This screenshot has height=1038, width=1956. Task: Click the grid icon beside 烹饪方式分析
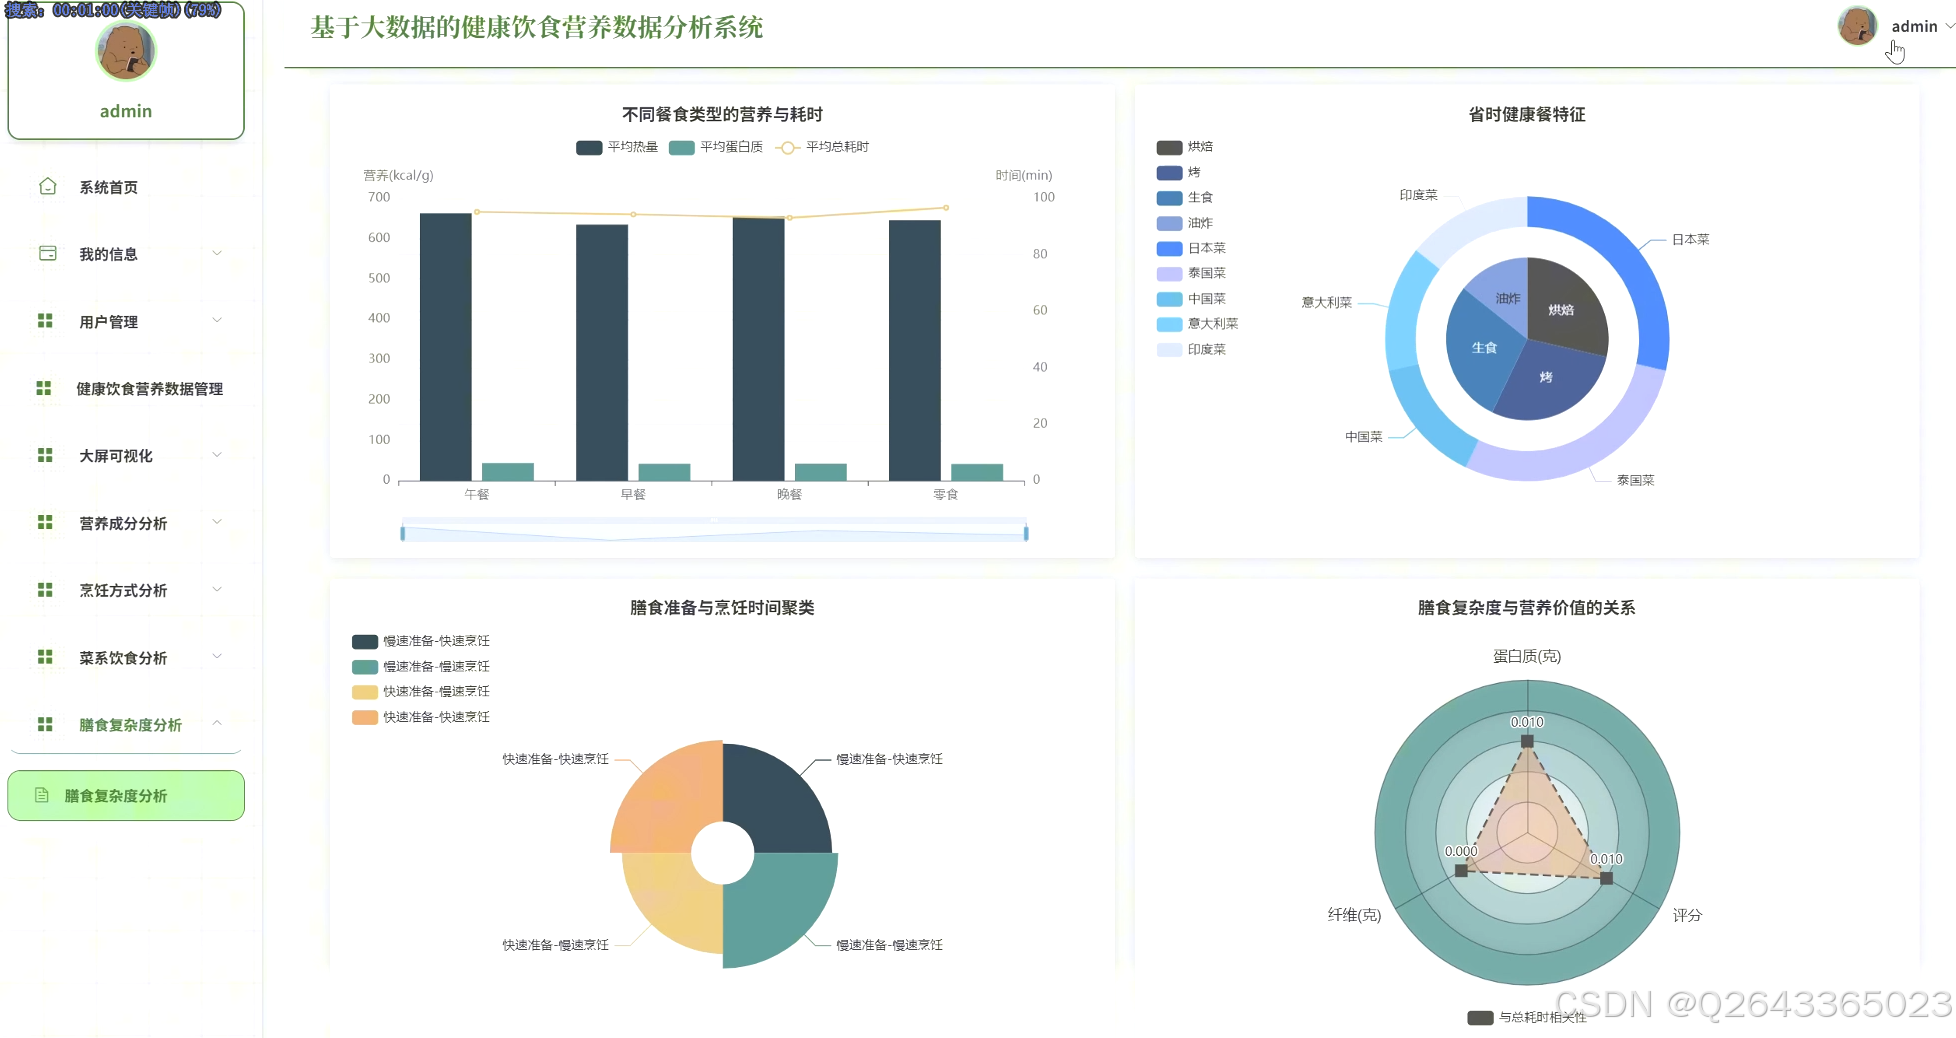tap(45, 590)
